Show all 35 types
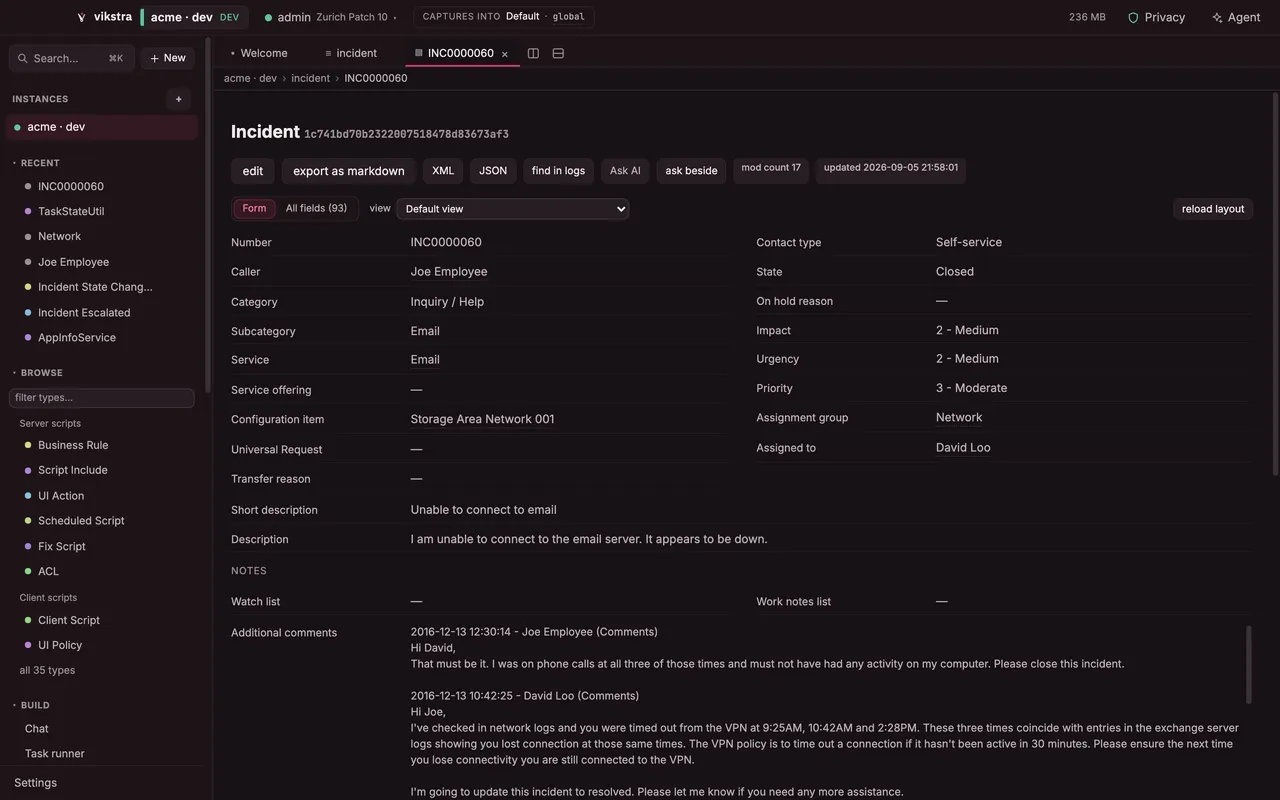1280x800 pixels. [x=47, y=670]
